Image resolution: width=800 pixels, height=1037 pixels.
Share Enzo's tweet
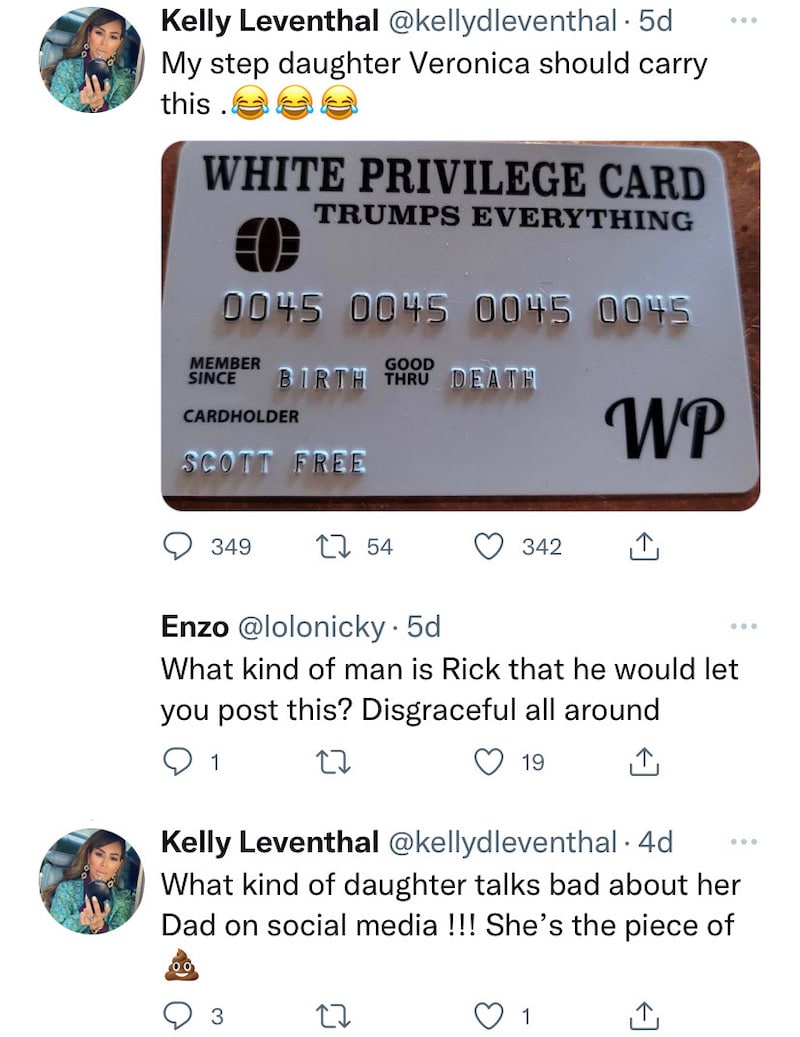644,761
